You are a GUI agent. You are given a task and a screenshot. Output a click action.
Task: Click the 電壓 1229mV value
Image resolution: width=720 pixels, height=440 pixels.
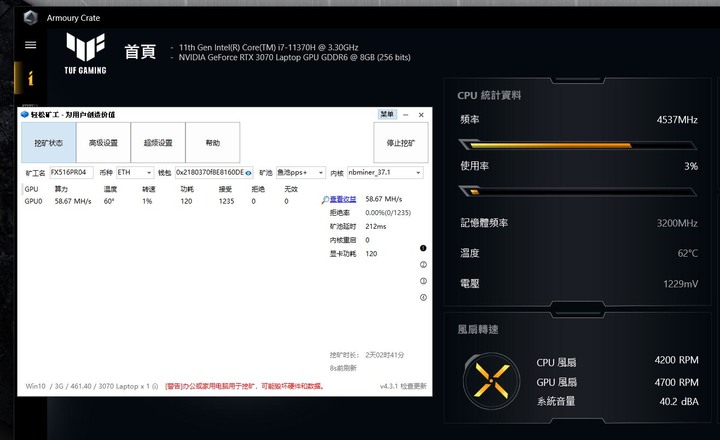tap(681, 284)
